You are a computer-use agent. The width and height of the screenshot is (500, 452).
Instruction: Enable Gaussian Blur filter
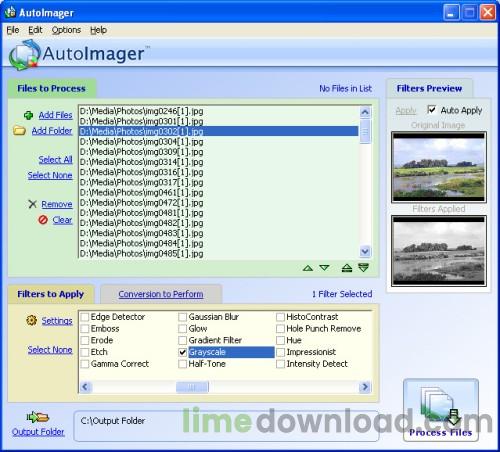tap(183, 317)
